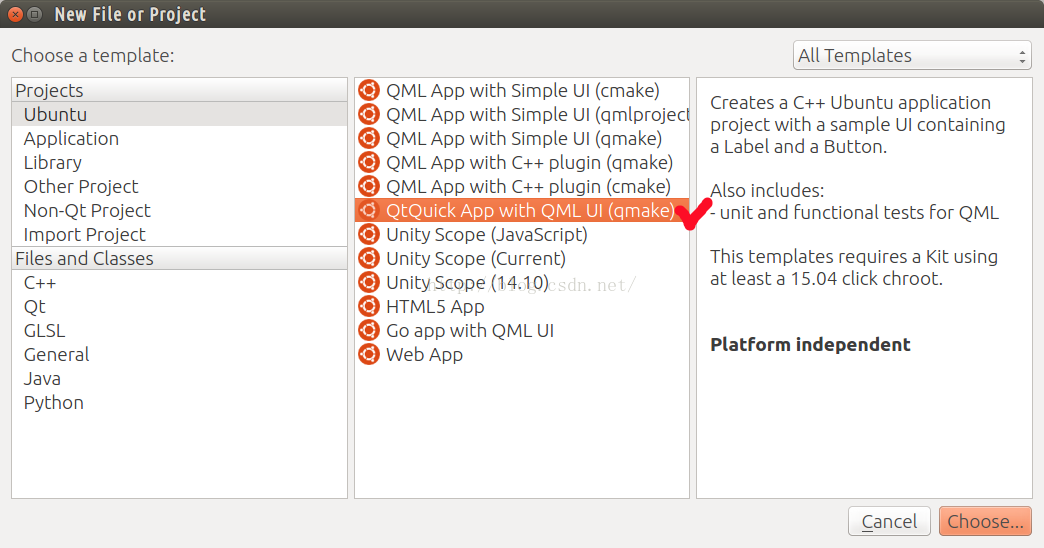Click the Ubuntu icon beside Go app with QML UI
1044x548 pixels.
point(369,330)
